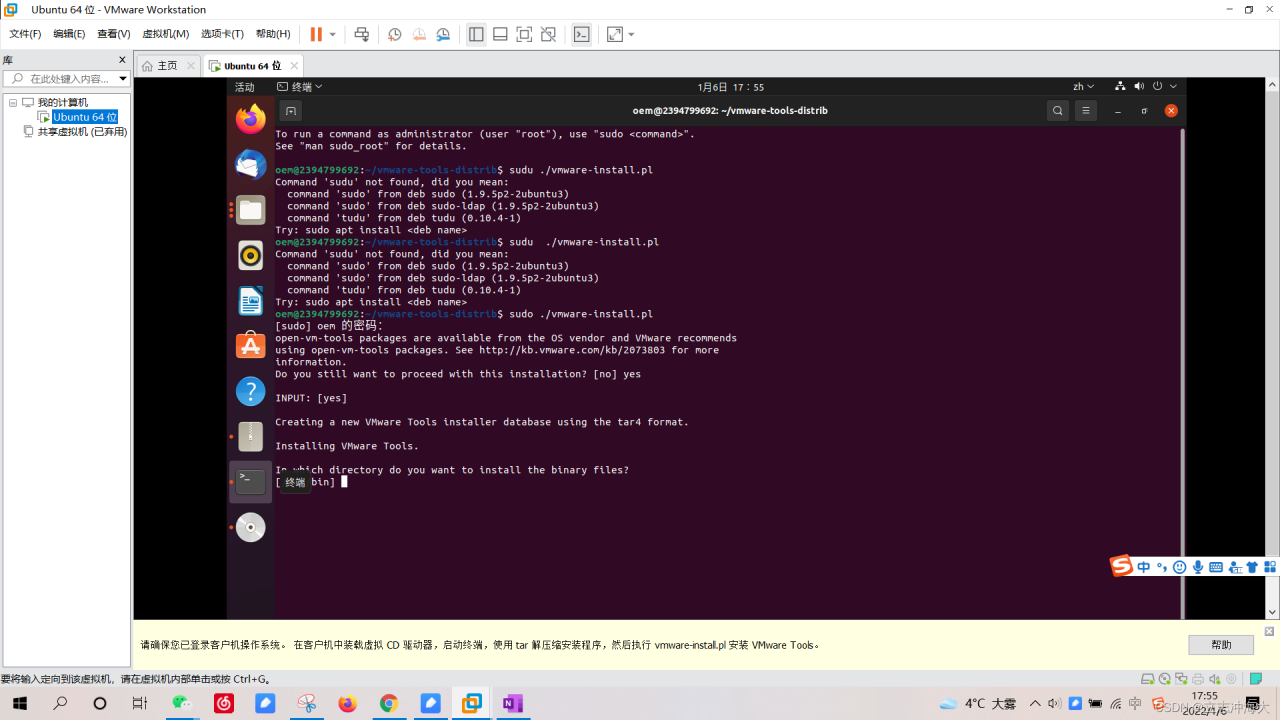This screenshot has width=1280, height=720.
Task: Open the power options dropdown arrow beside pause
Action: (333, 34)
